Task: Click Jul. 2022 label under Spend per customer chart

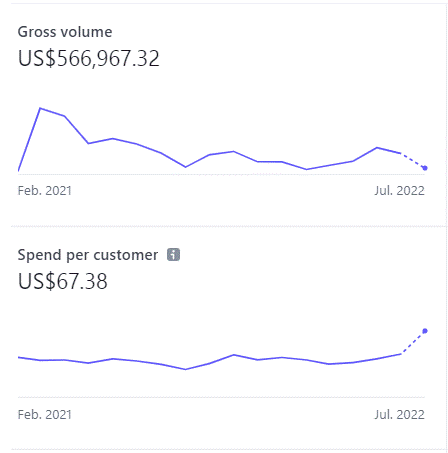Action: (399, 415)
